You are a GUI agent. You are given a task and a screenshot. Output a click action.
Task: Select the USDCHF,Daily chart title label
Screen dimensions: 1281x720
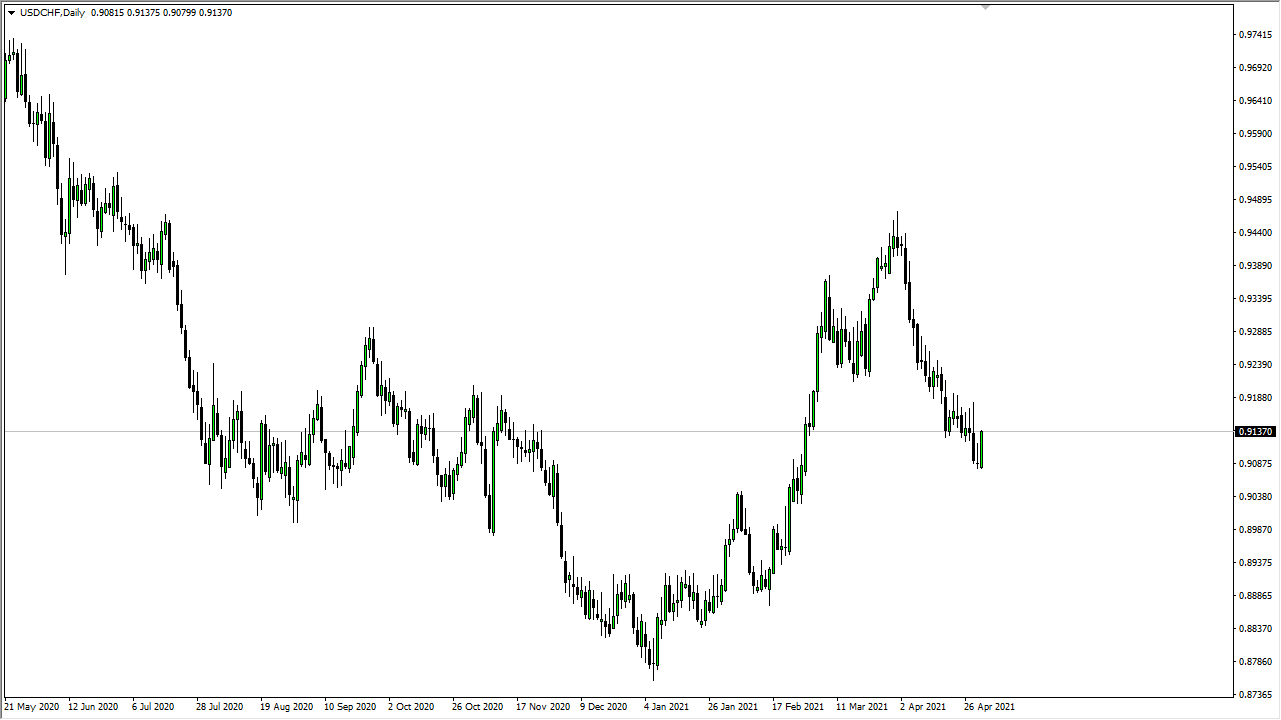click(55, 15)
